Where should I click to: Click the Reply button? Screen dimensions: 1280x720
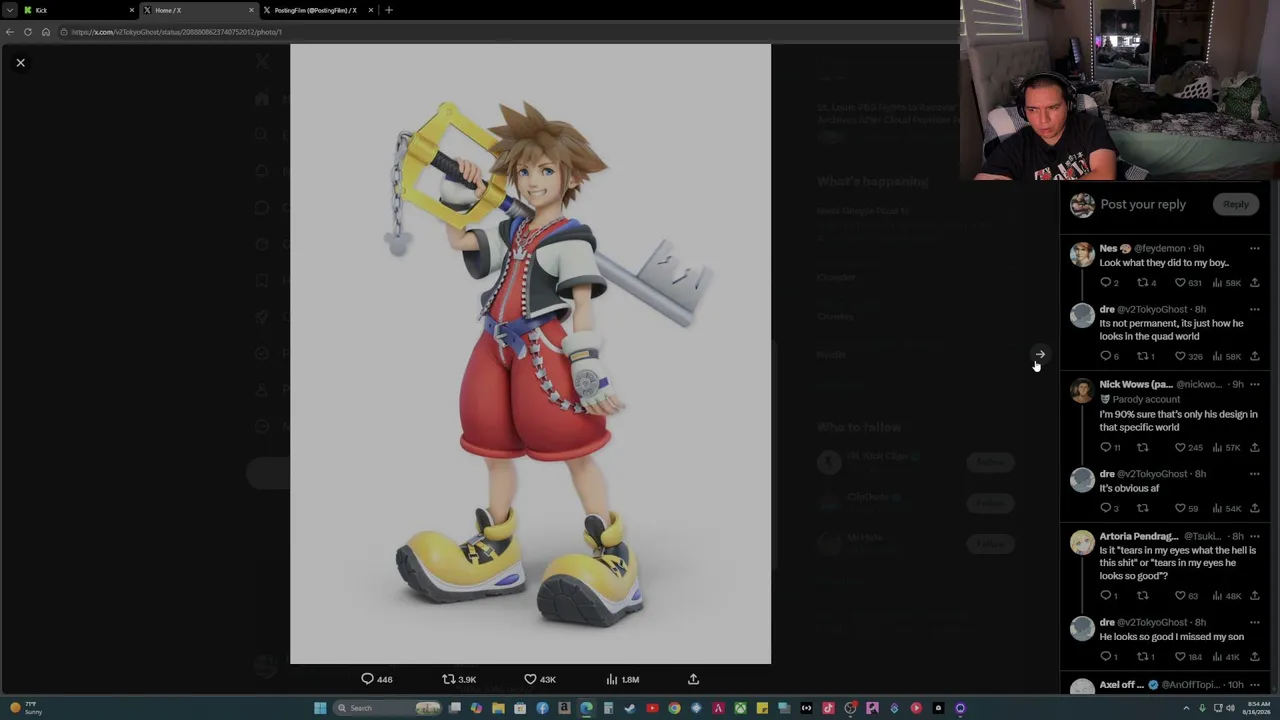point(1236,204)
